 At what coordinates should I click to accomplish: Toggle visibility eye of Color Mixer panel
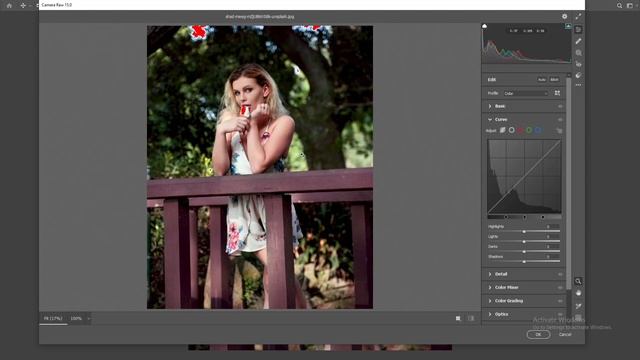[560, 288]
